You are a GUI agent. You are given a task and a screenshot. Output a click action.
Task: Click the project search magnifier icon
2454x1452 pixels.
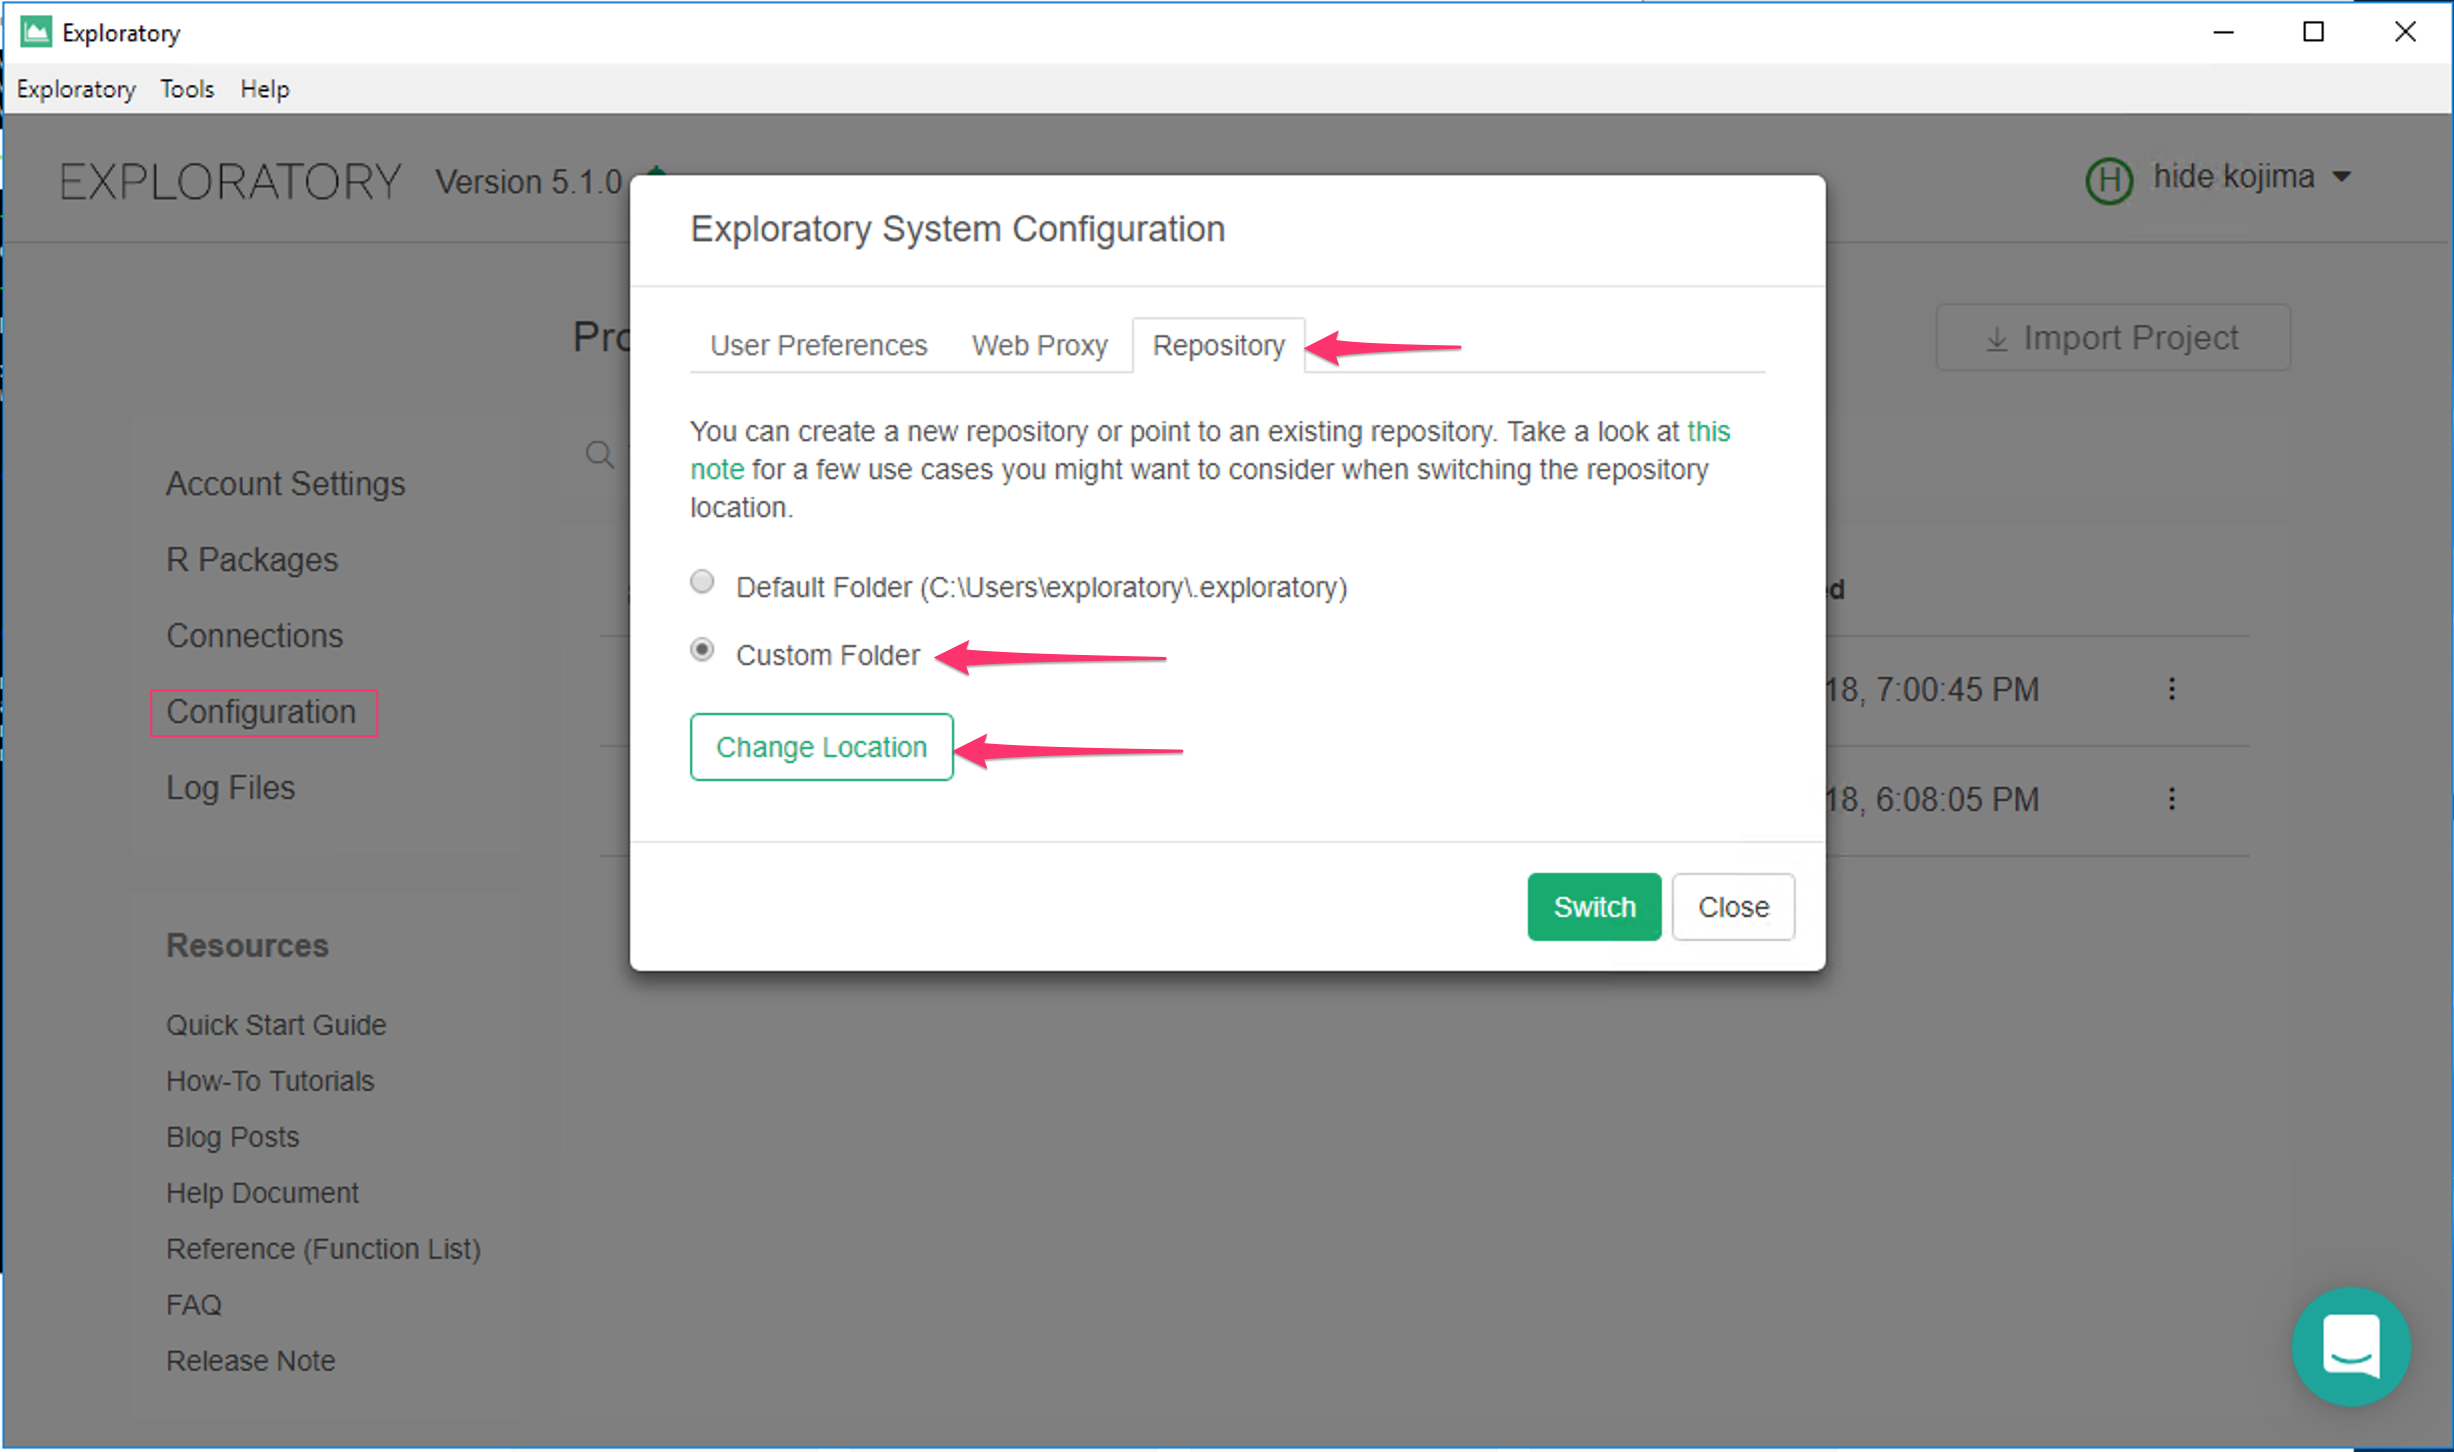click(x=600, y=455)
